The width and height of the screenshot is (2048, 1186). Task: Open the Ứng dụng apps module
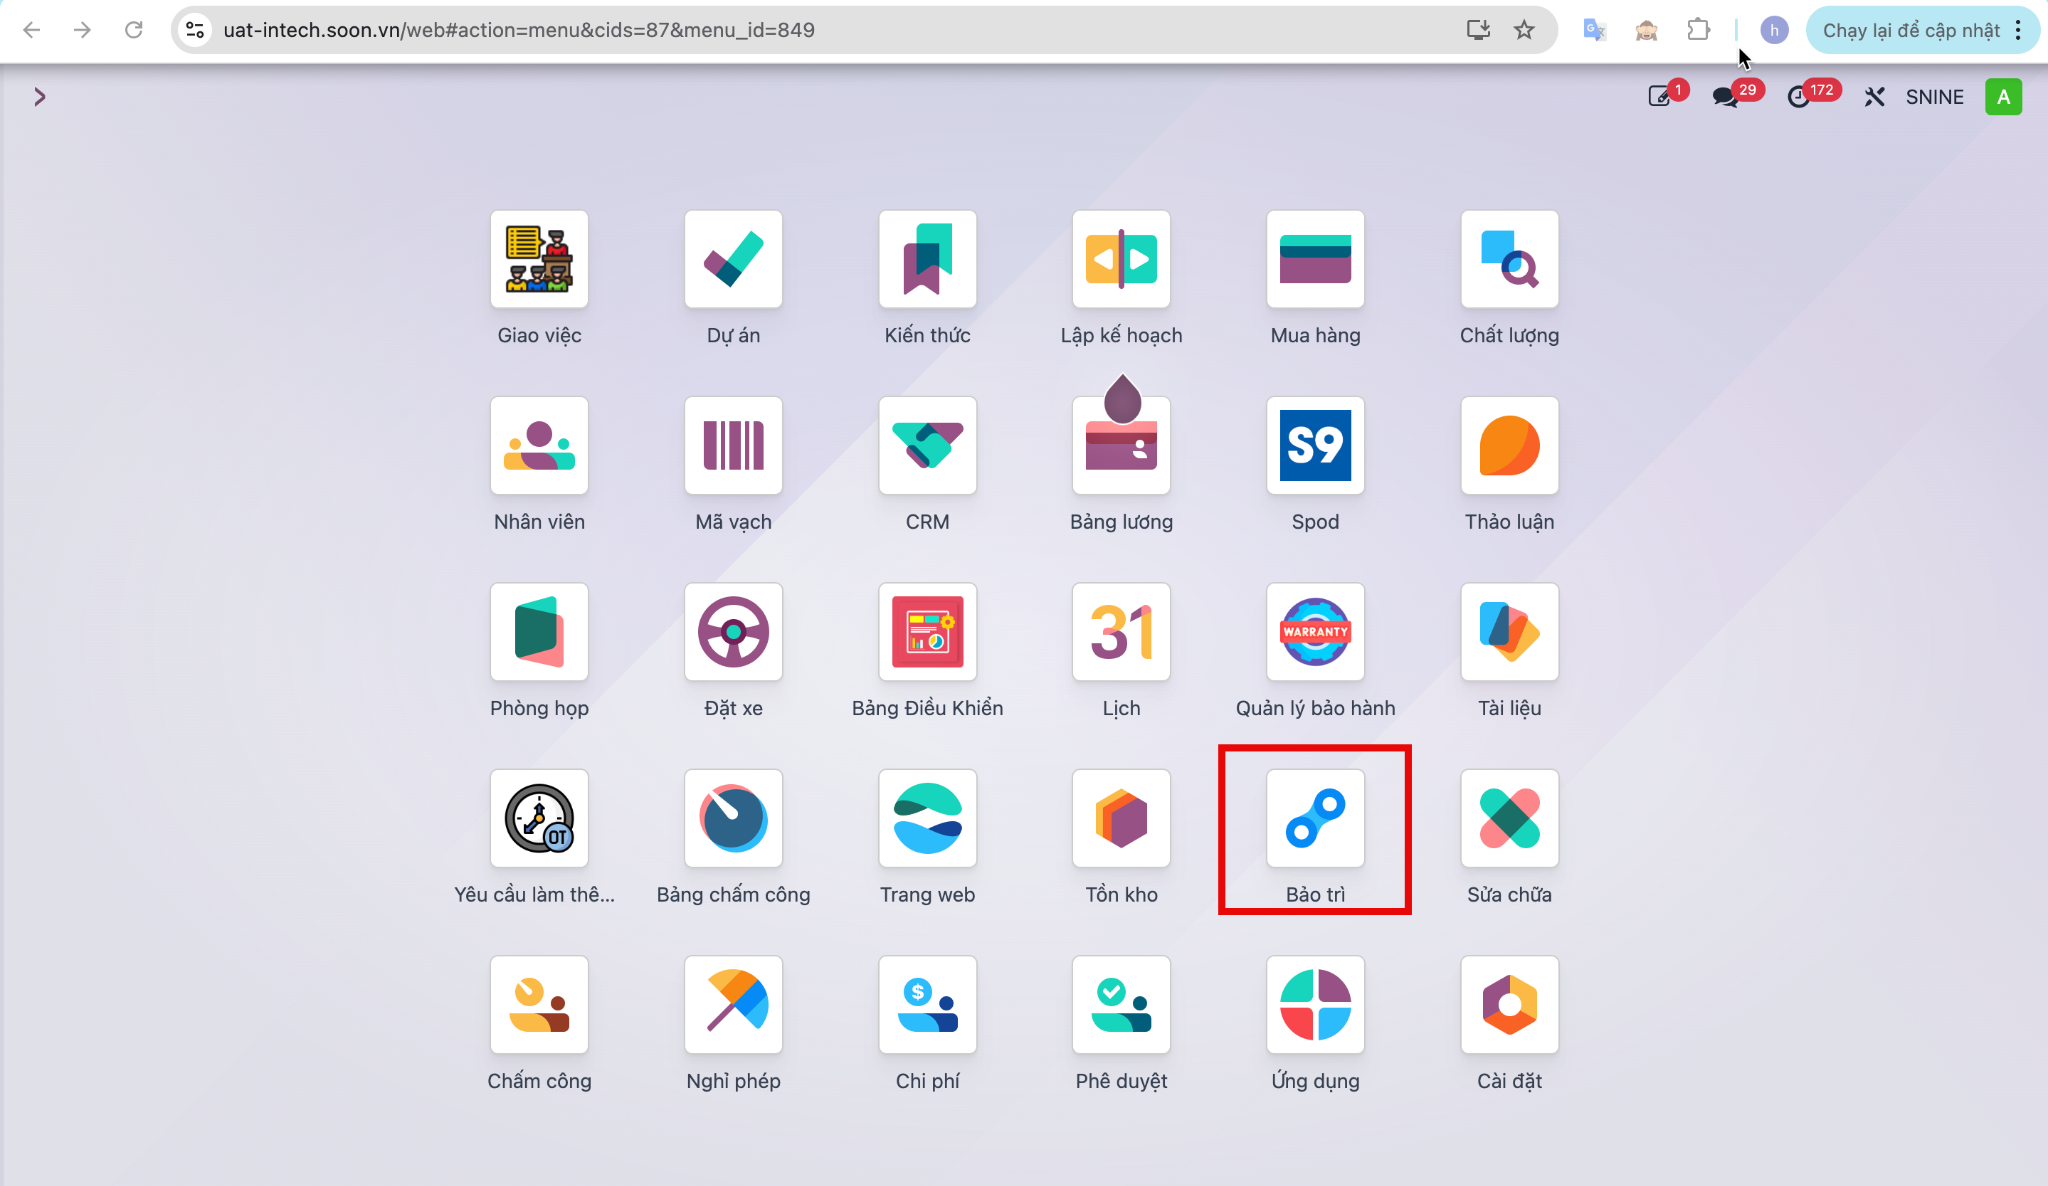(1315, 1005)
